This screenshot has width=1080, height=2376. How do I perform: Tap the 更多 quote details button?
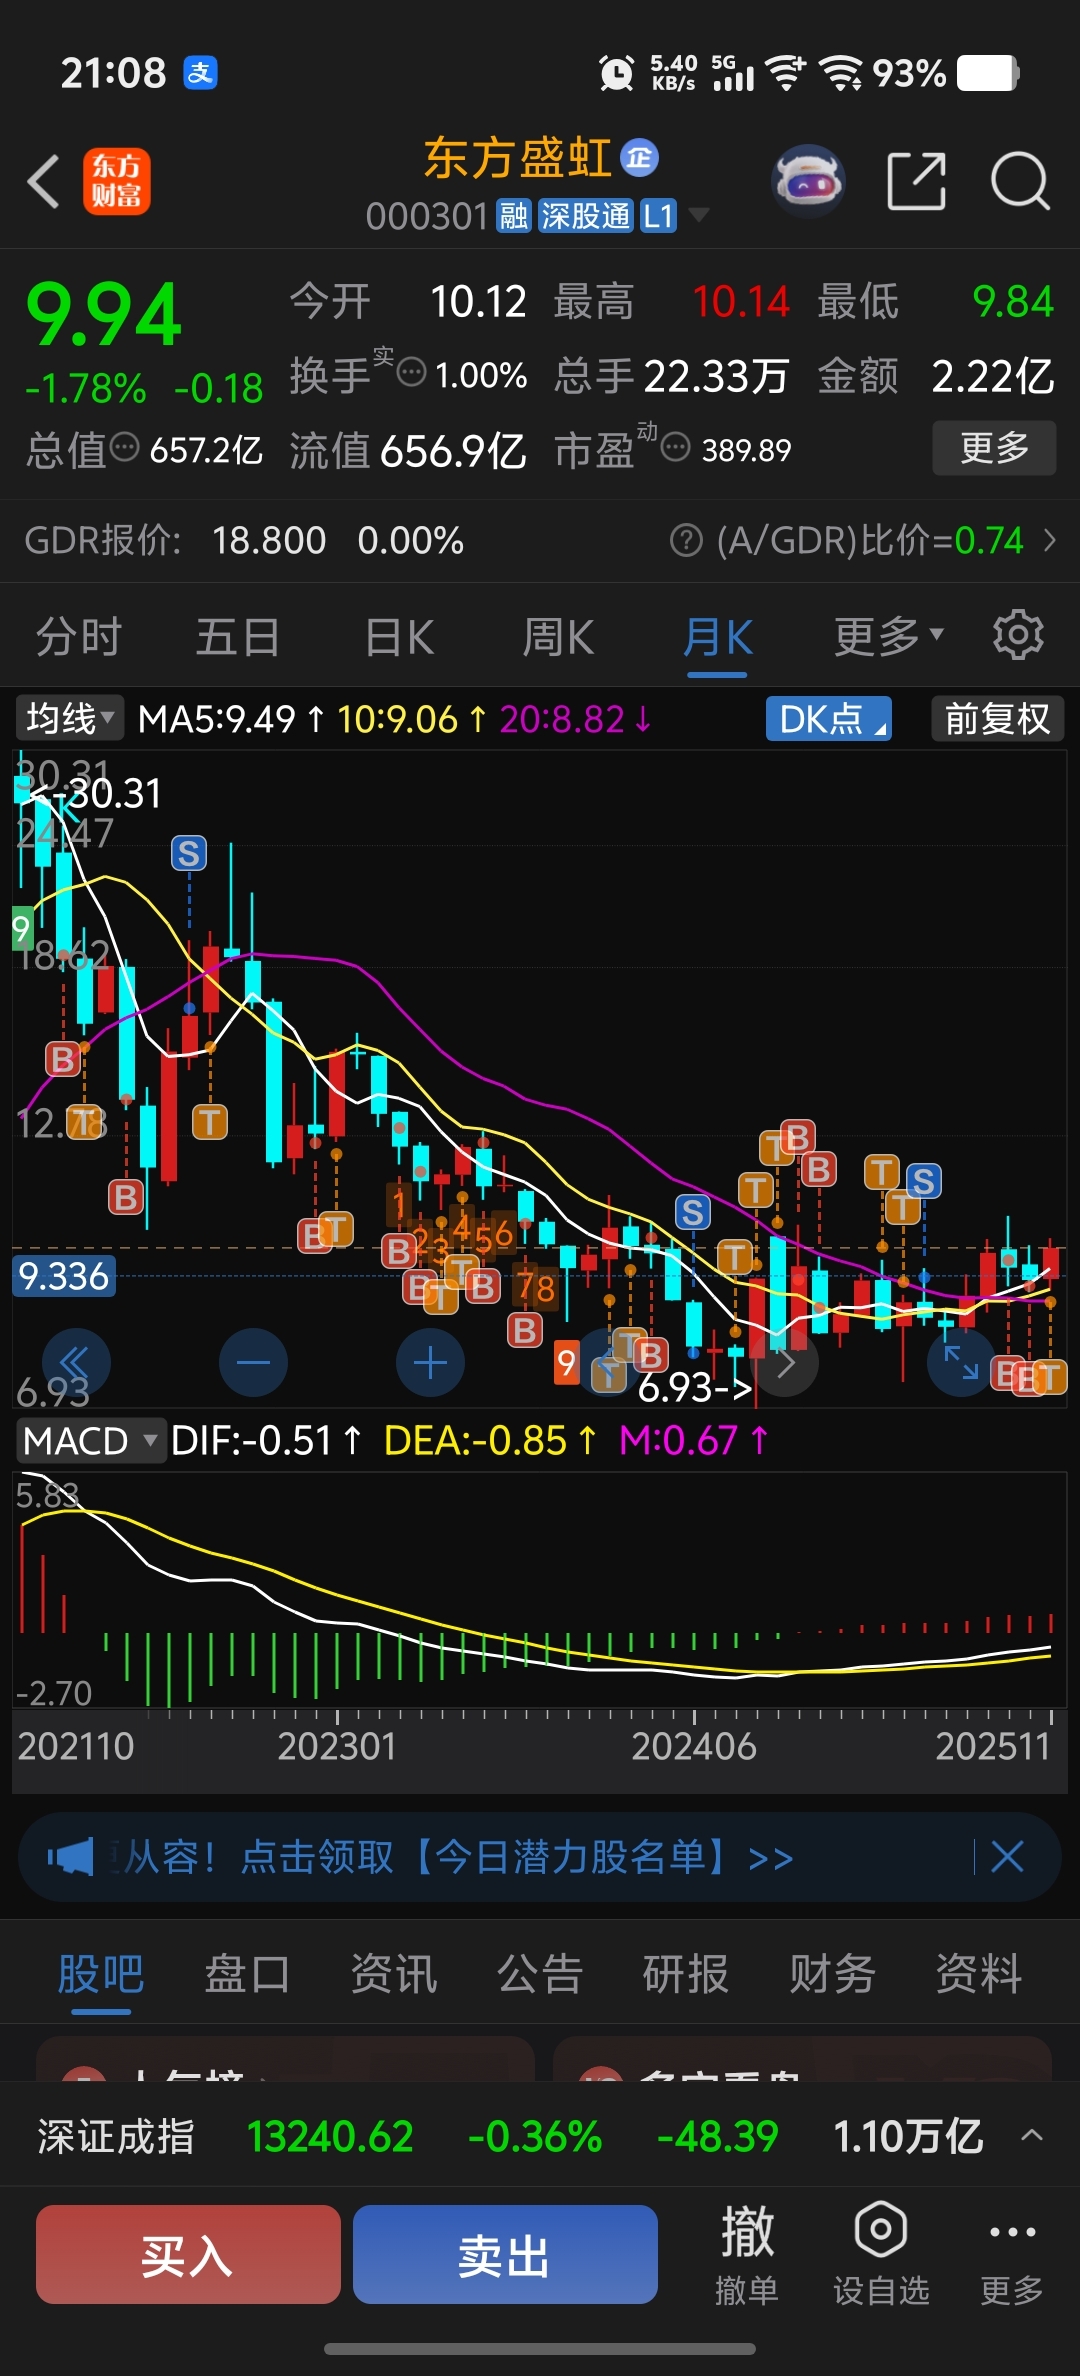994,447
